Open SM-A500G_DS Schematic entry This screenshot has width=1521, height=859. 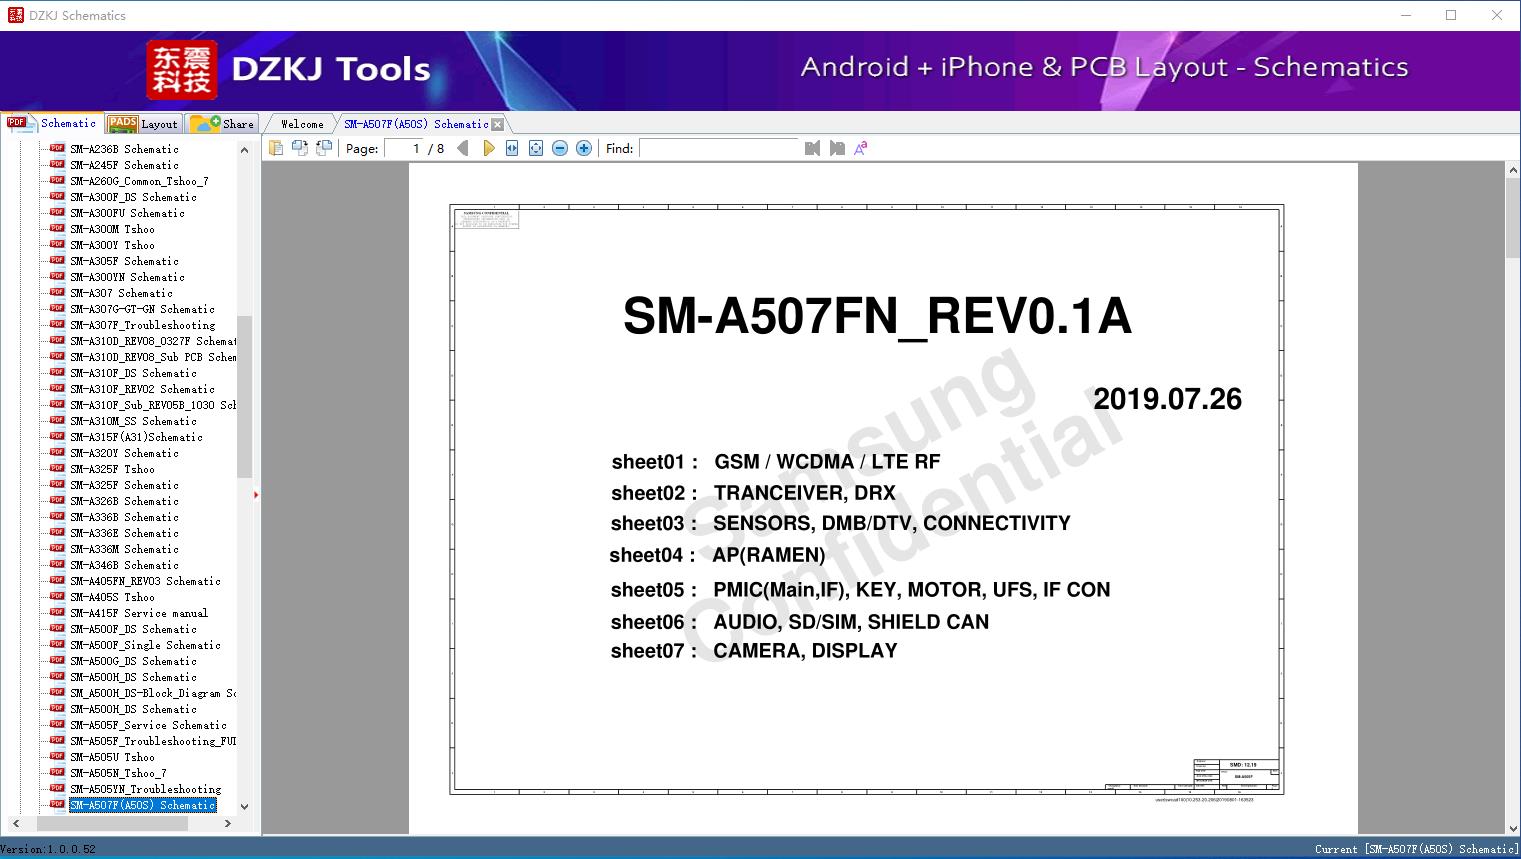(133, 661)
